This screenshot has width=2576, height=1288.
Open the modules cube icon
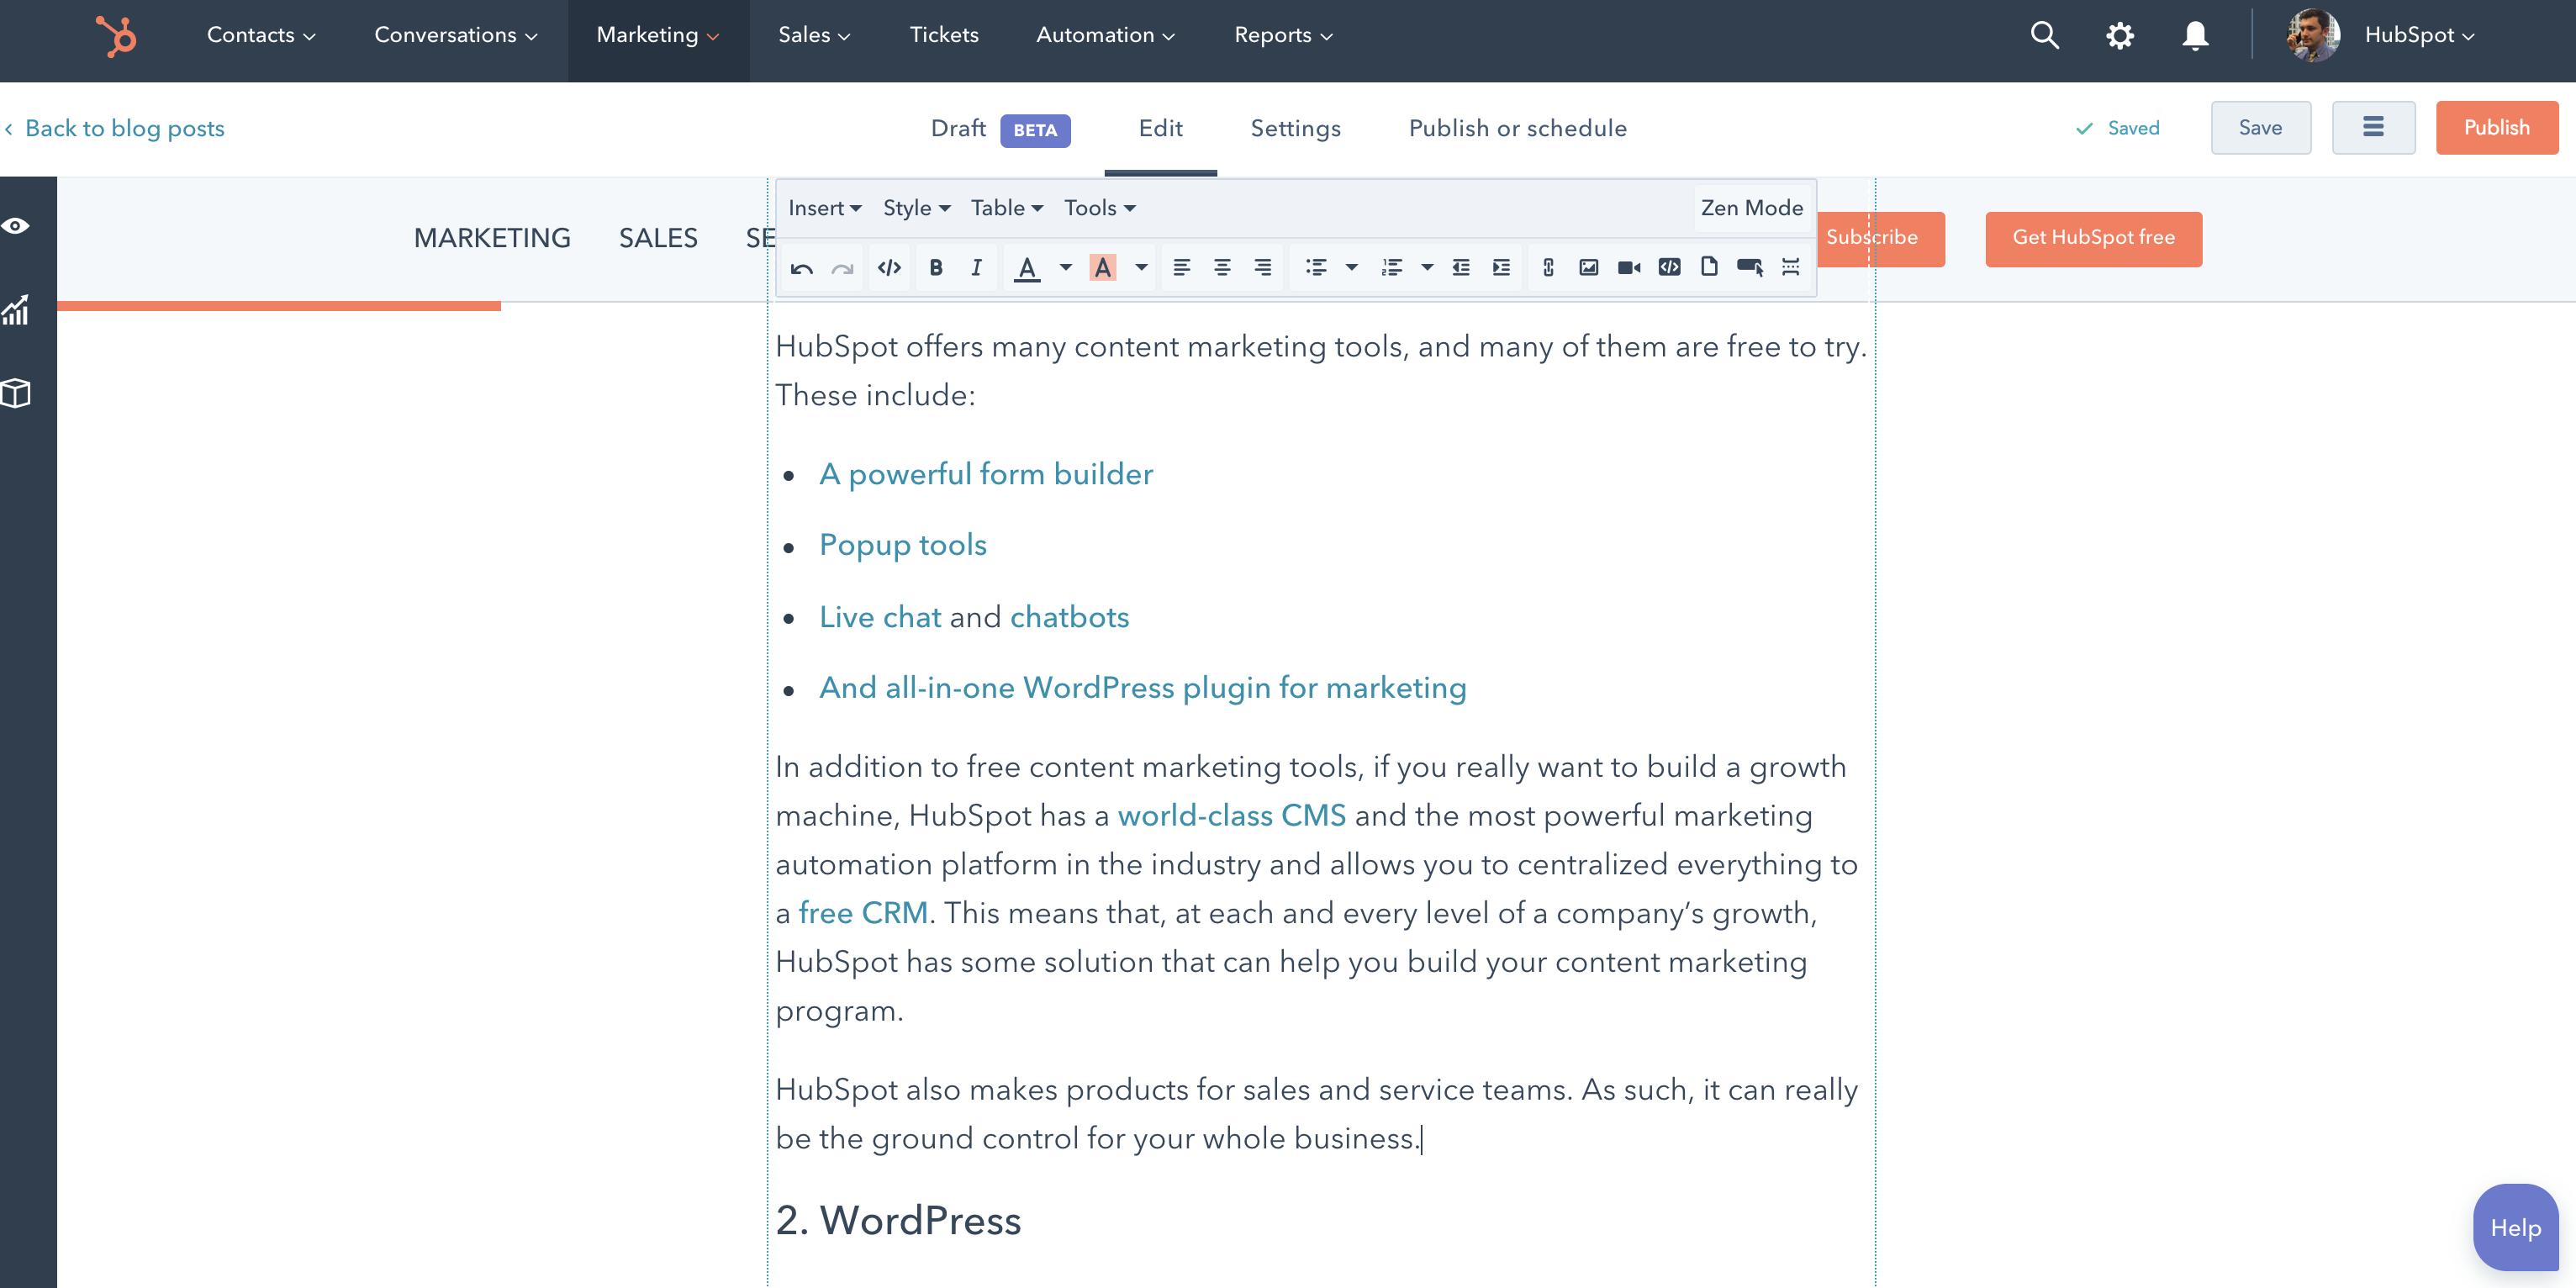(16, 393)
